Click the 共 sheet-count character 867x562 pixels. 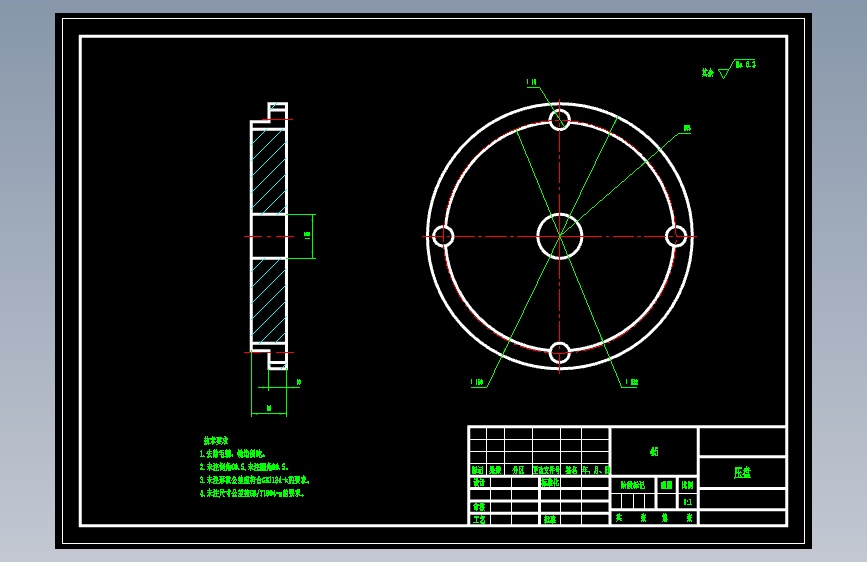pyautogui.click(x=619, y=518)
